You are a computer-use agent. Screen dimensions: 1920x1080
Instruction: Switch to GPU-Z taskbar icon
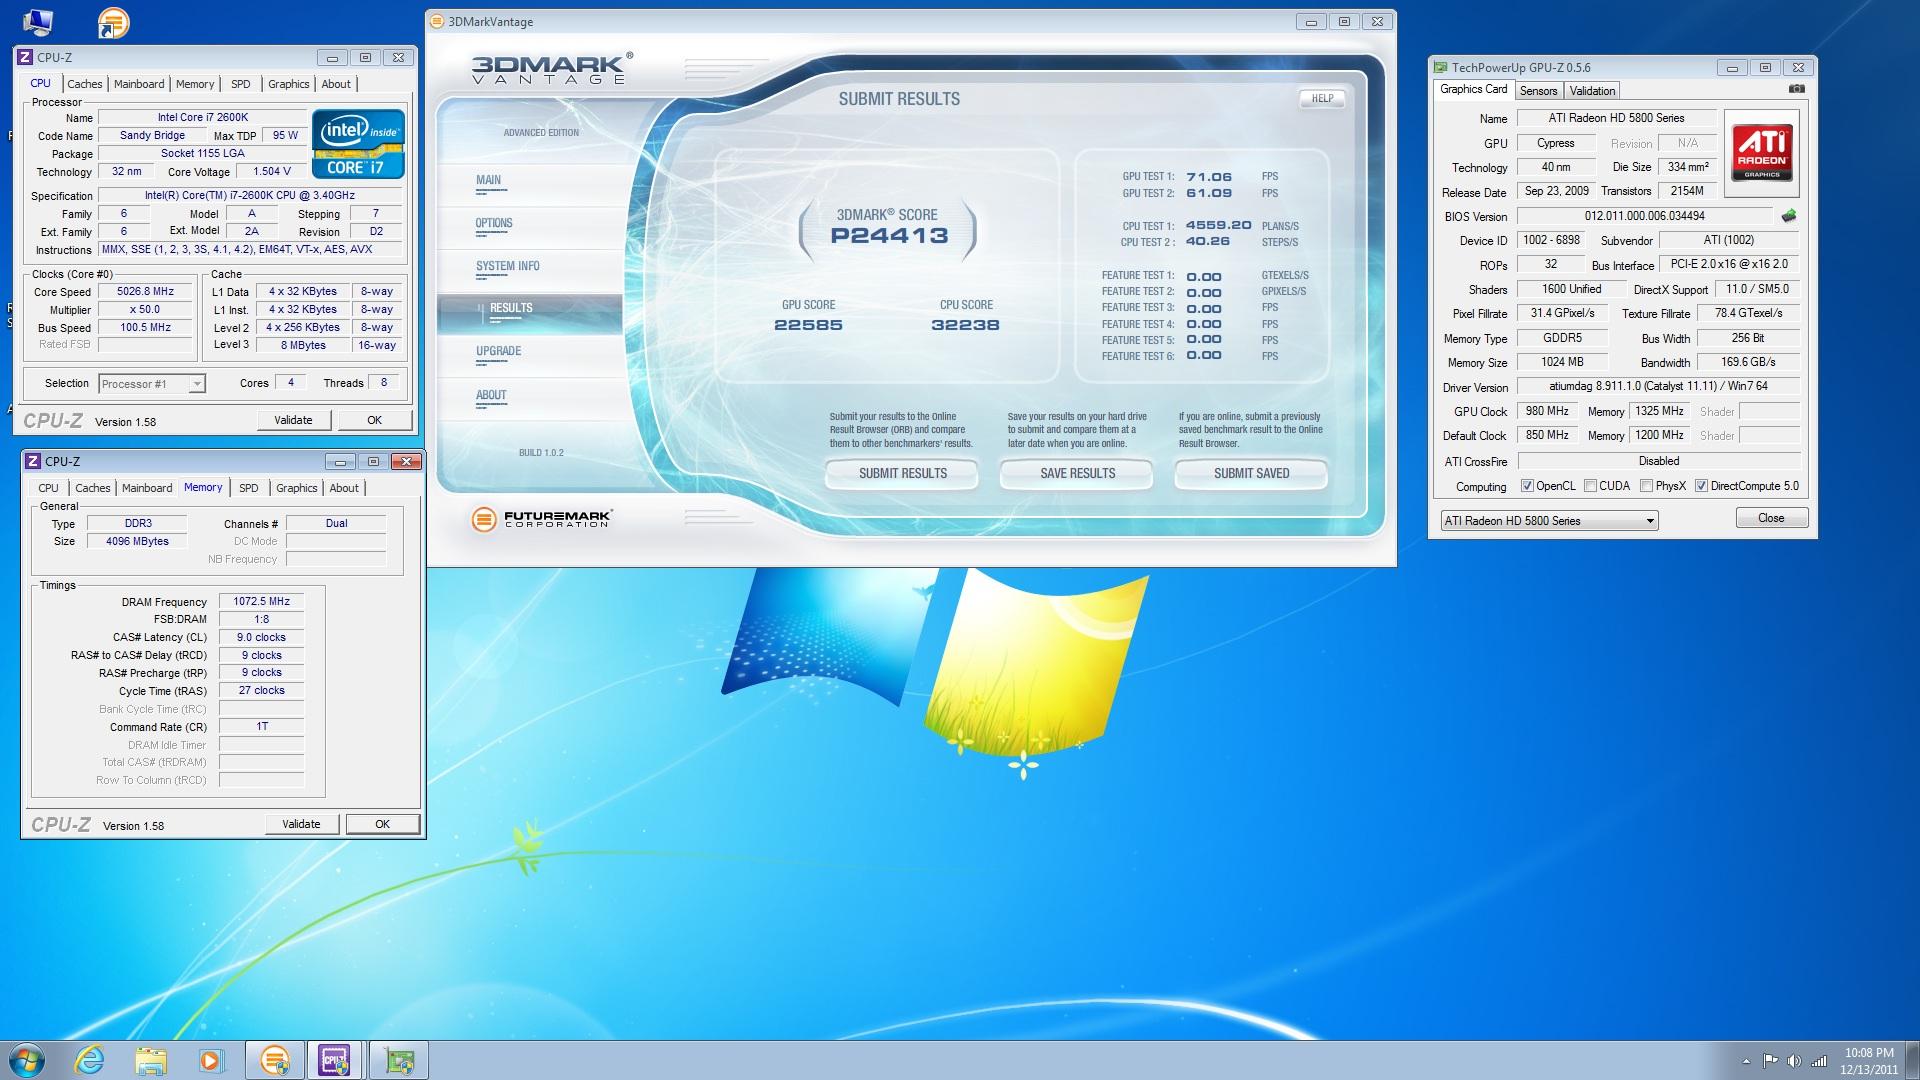(399, 1060)
